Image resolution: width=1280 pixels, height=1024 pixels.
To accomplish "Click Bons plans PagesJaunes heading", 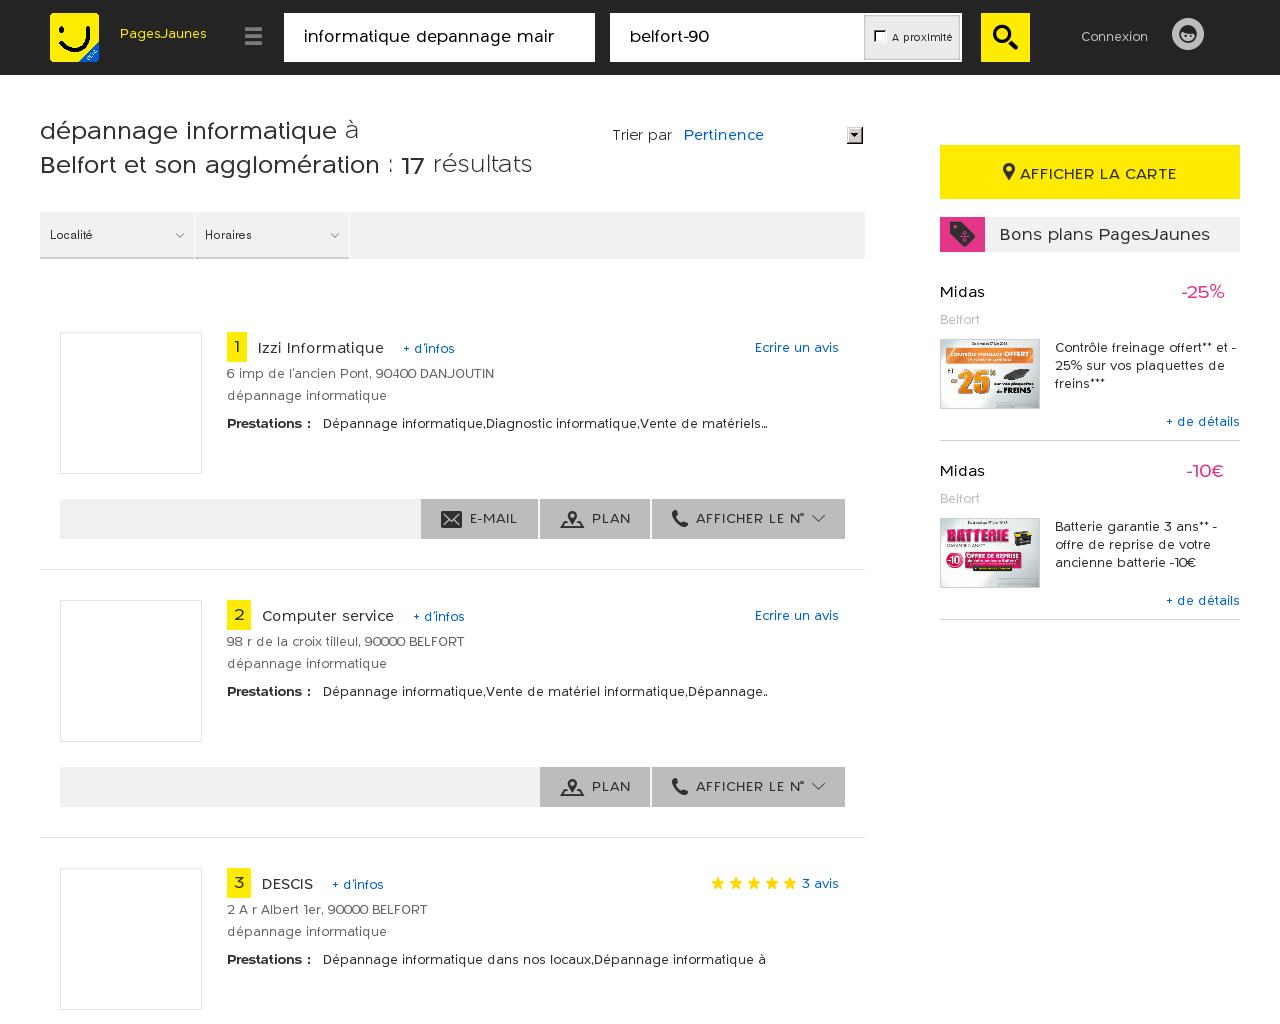I will tap(1104, 234).
